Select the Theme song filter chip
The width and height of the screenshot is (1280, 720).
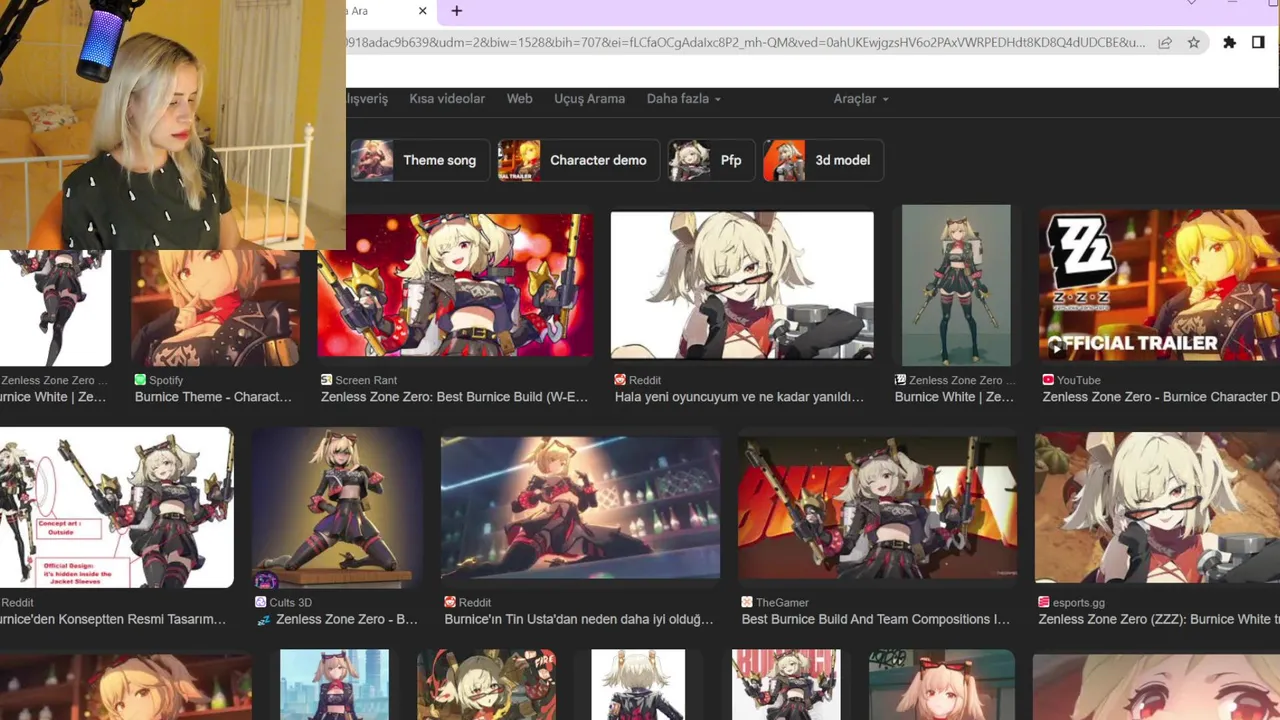coord(419,160)
